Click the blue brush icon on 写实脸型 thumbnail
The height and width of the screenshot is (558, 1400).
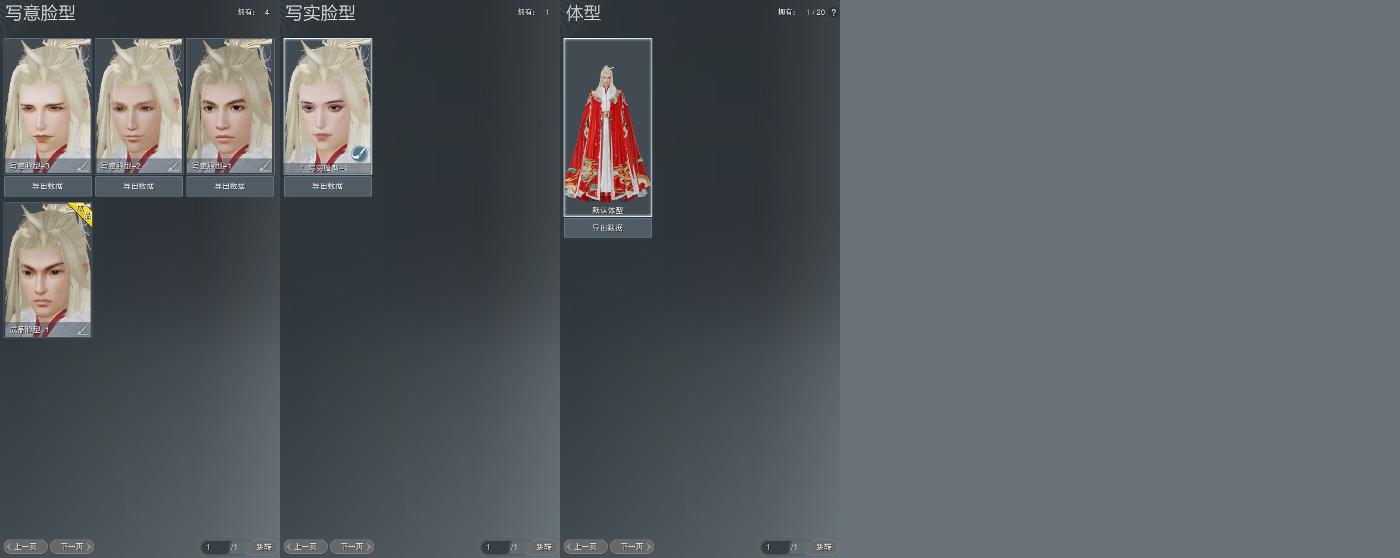pos(360,154)
